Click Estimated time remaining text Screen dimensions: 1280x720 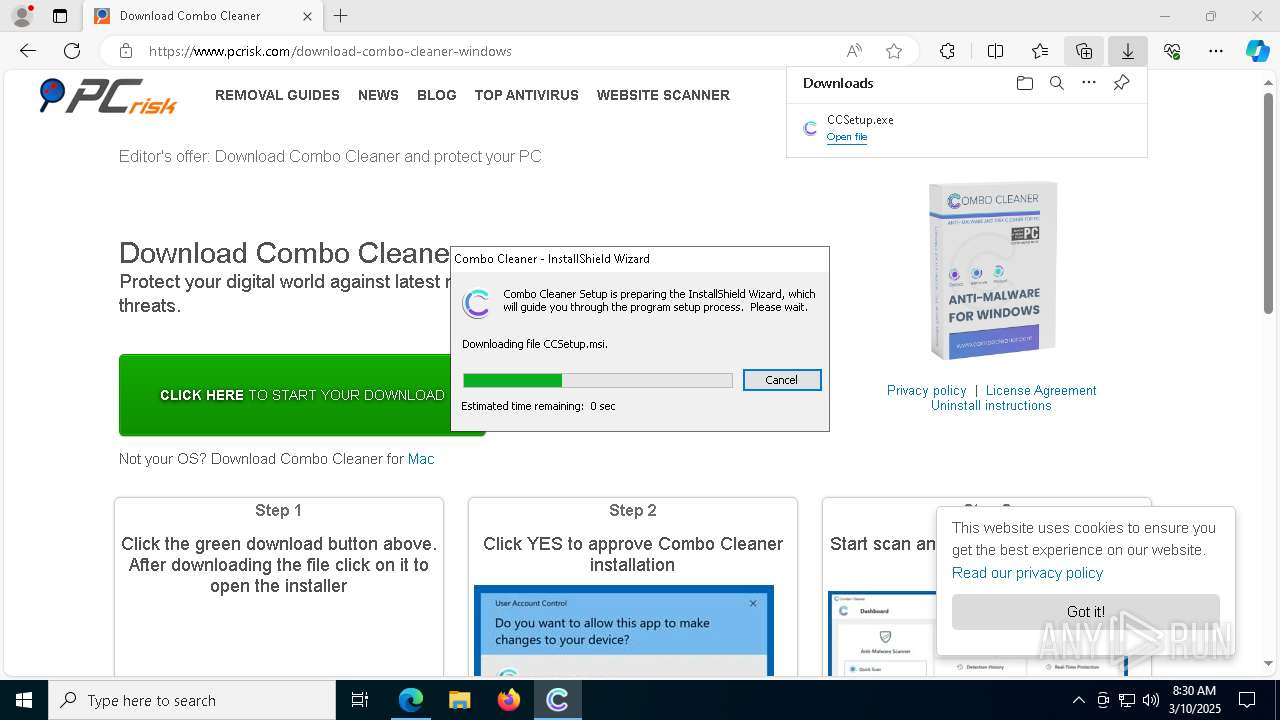(538, 406)
